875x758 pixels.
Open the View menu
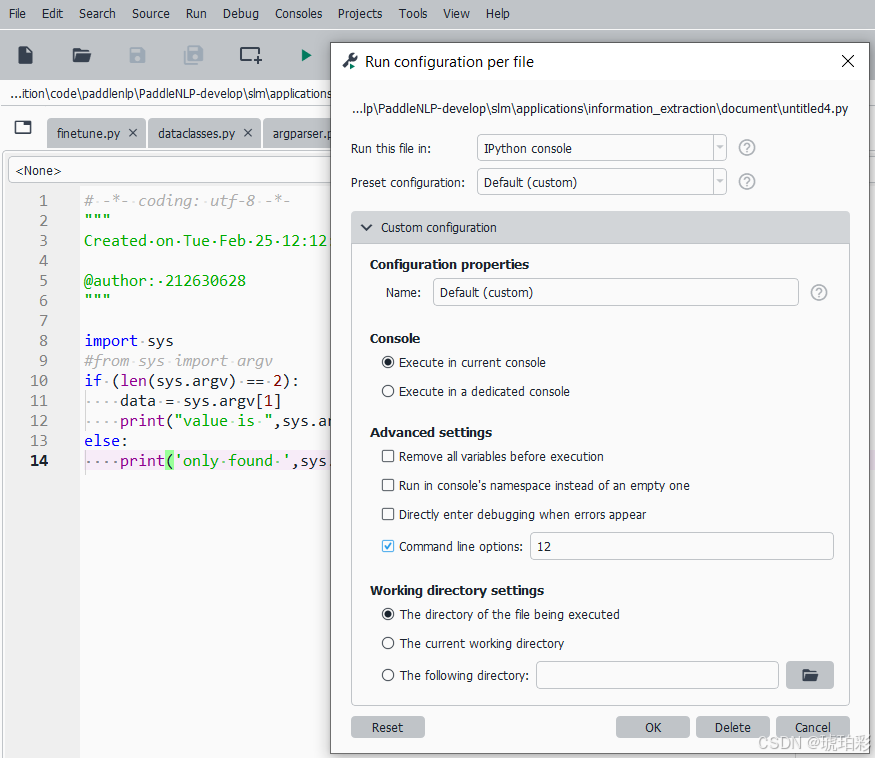456,13
